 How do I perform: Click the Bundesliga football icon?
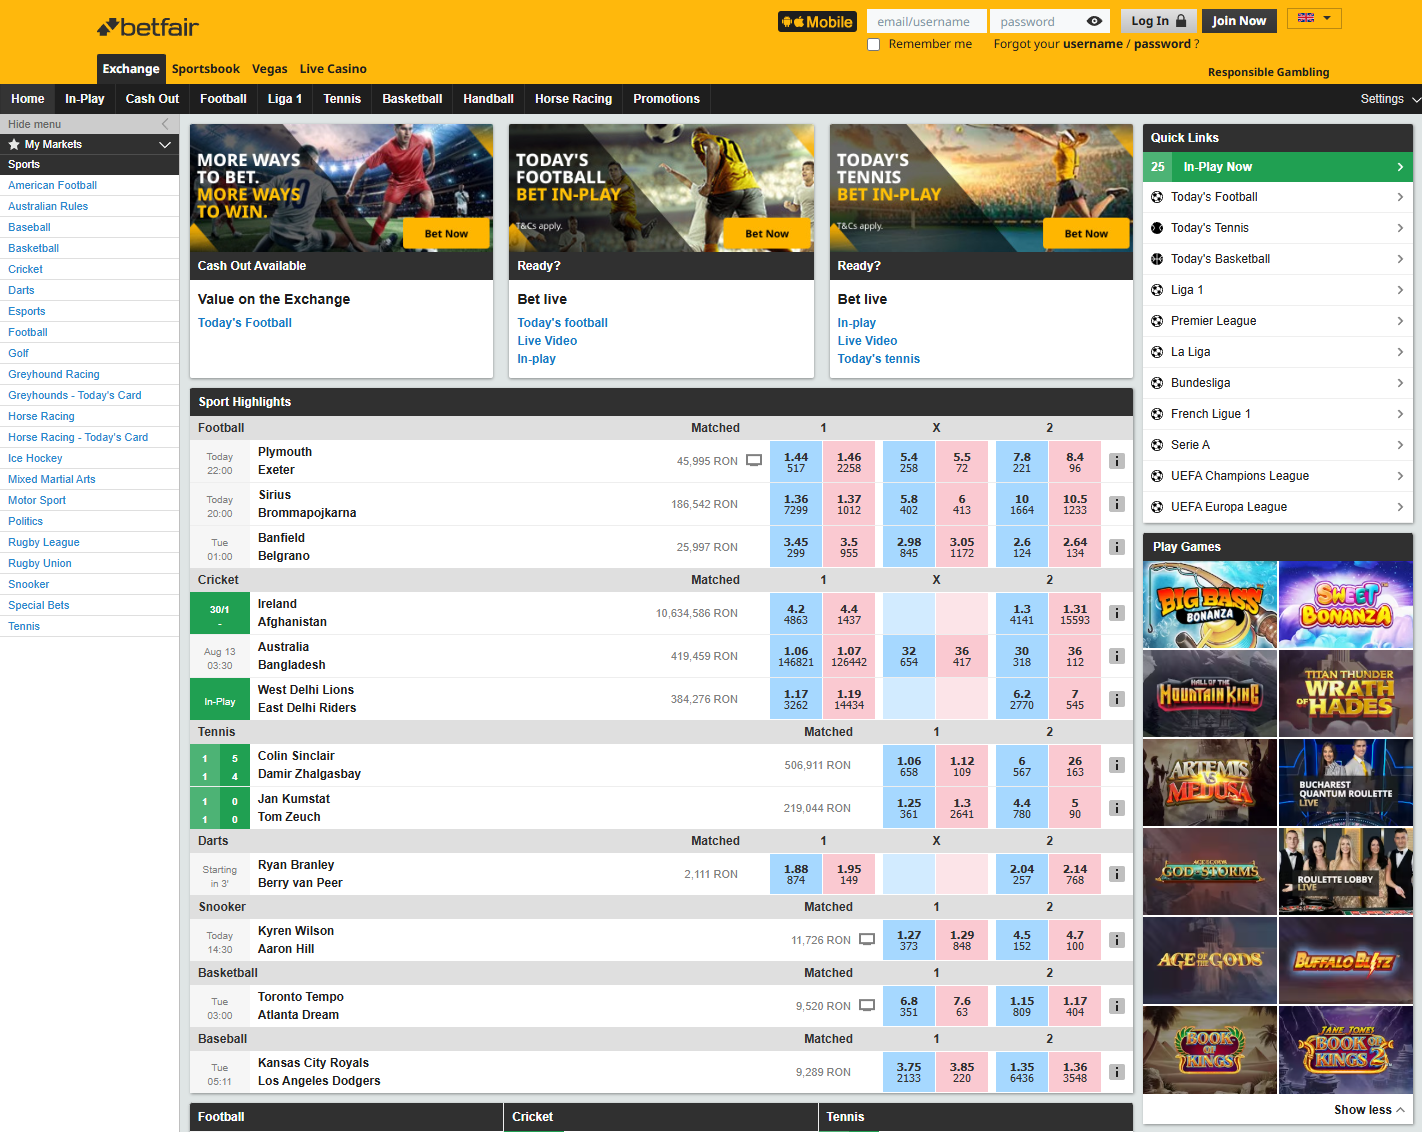(1157, 383)
